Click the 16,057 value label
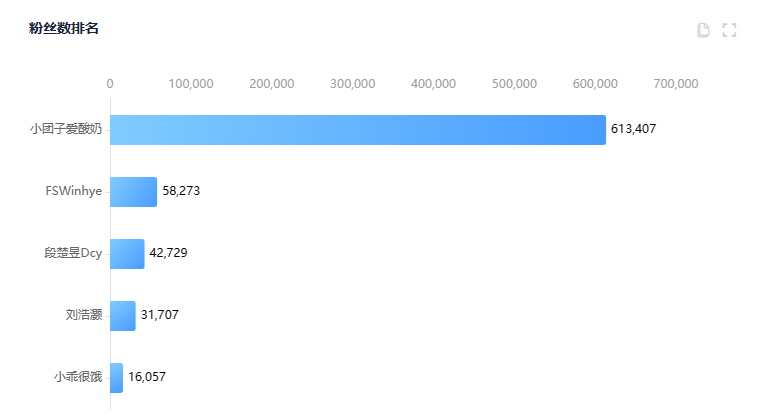Viewport: 758px width, 420px height. (147, 377)
